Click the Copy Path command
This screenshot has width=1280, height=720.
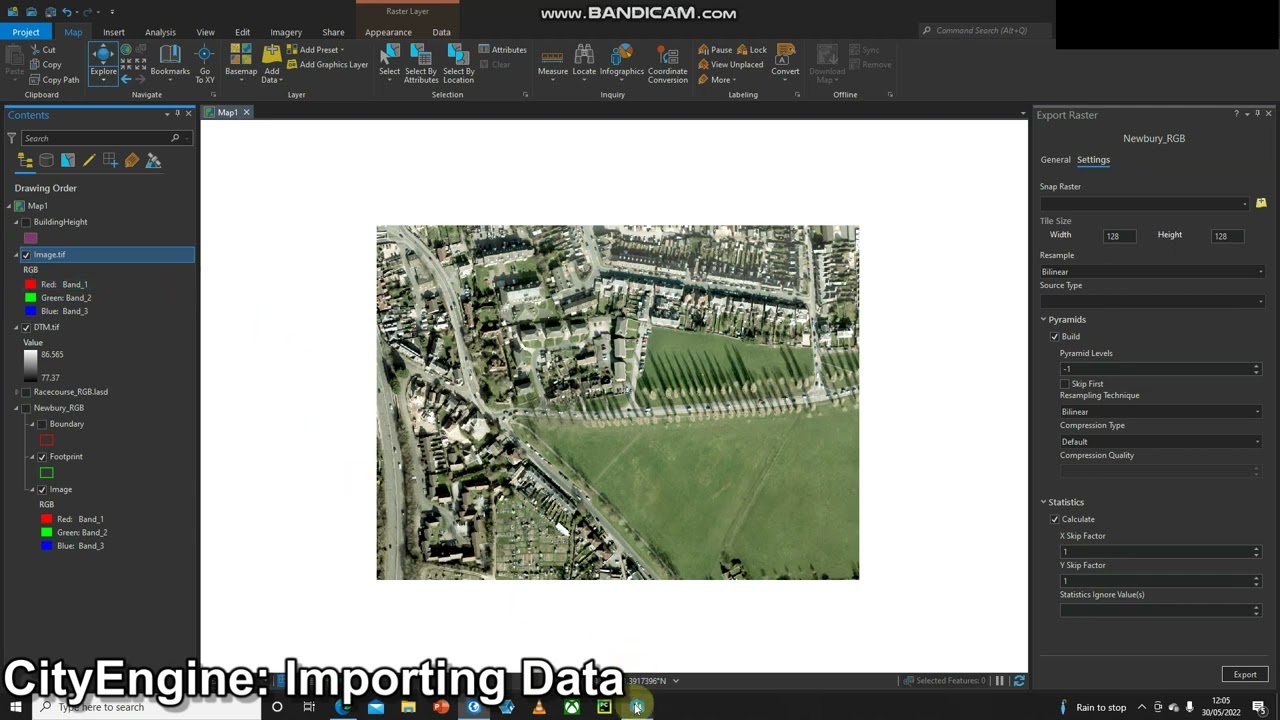pyautogui.click(x=54, y=80)
